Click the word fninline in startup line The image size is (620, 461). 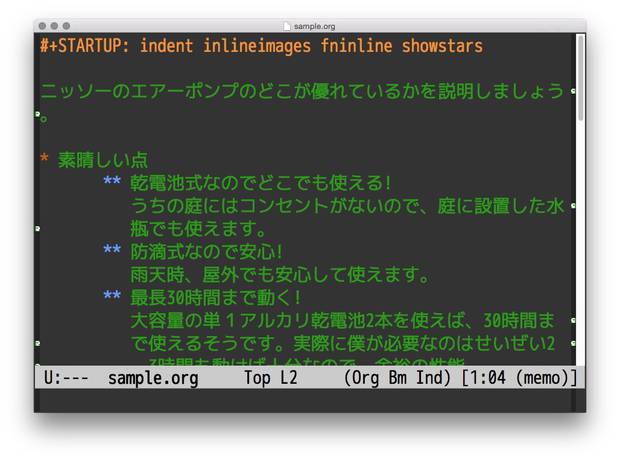(x=356, y=46)
